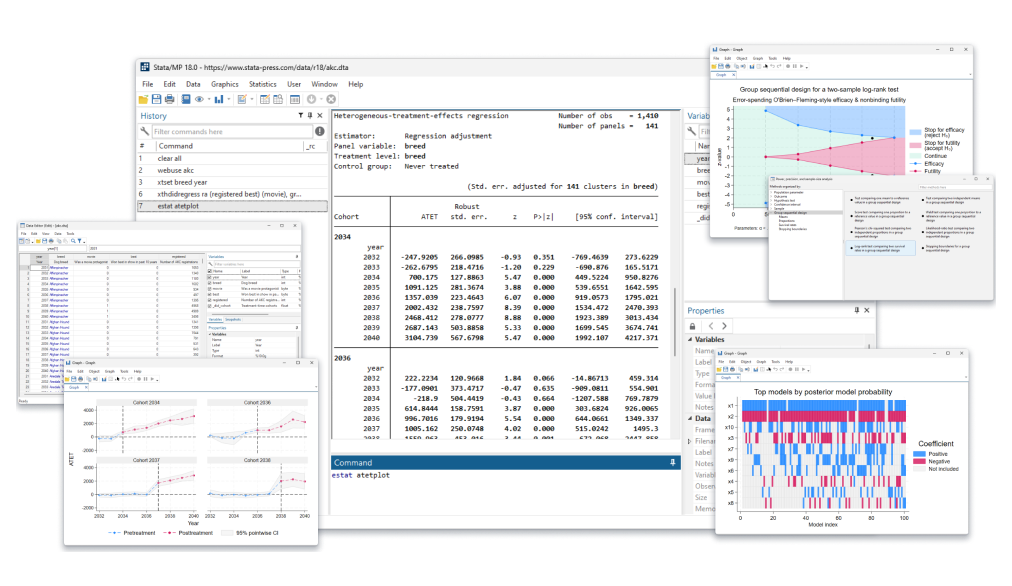Click the More (down-arrow circle) toolbar icon
Image resolution: width=1012 pixels, height=586 pixels.
tap(312, 99)
